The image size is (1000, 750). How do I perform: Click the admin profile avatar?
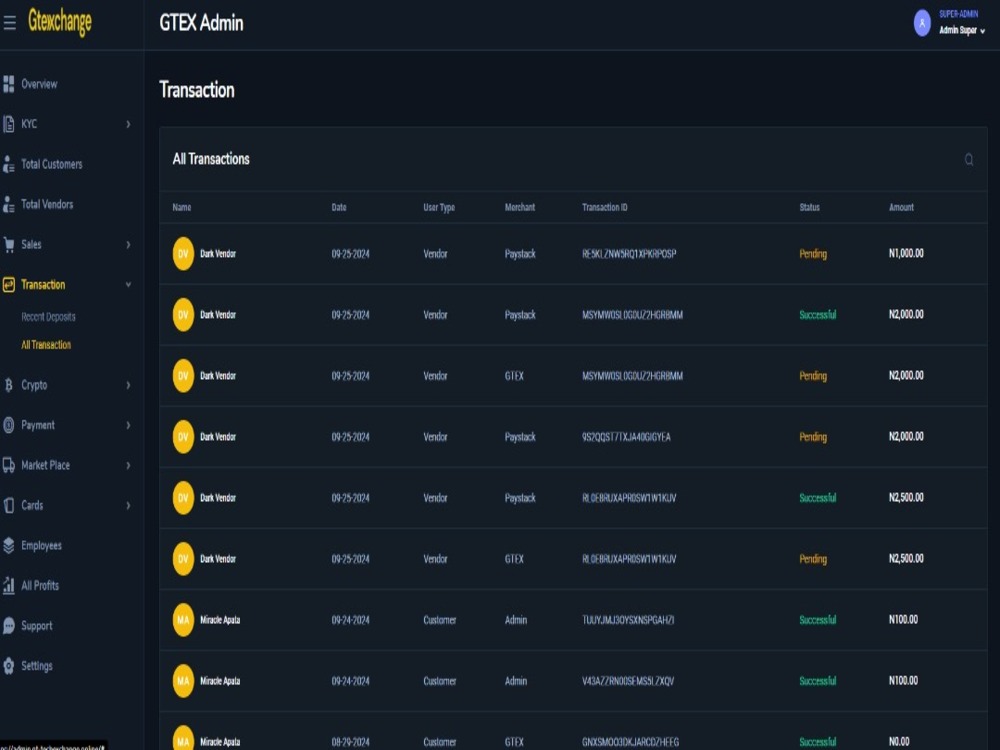(922, 23)
